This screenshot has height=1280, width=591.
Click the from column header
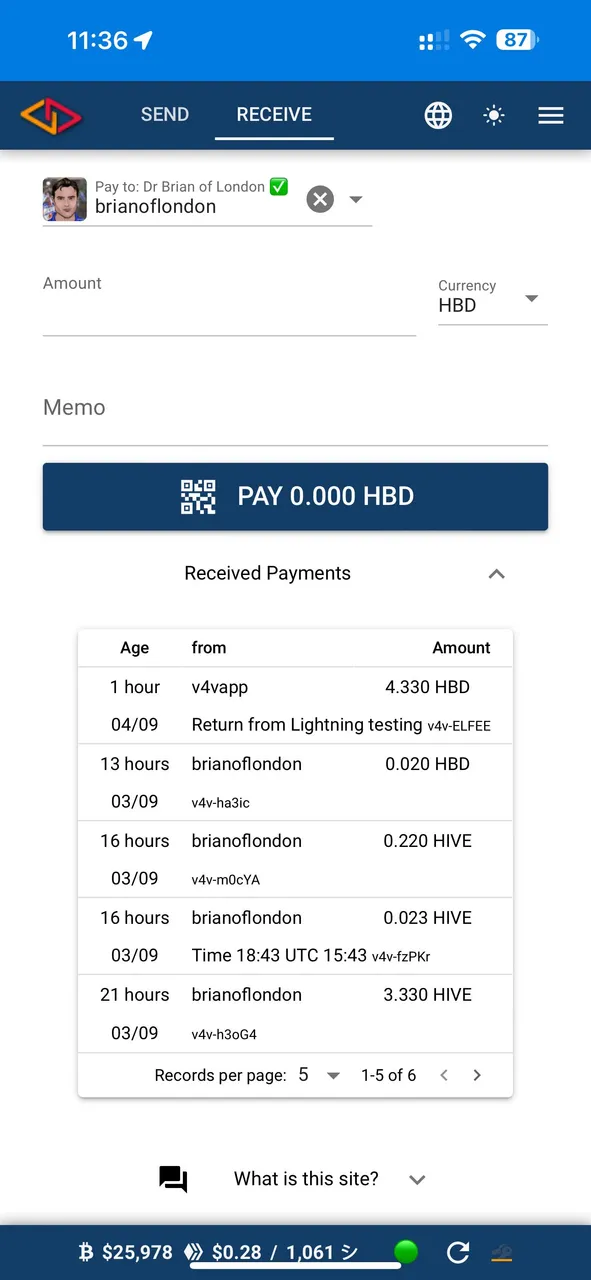209,648
